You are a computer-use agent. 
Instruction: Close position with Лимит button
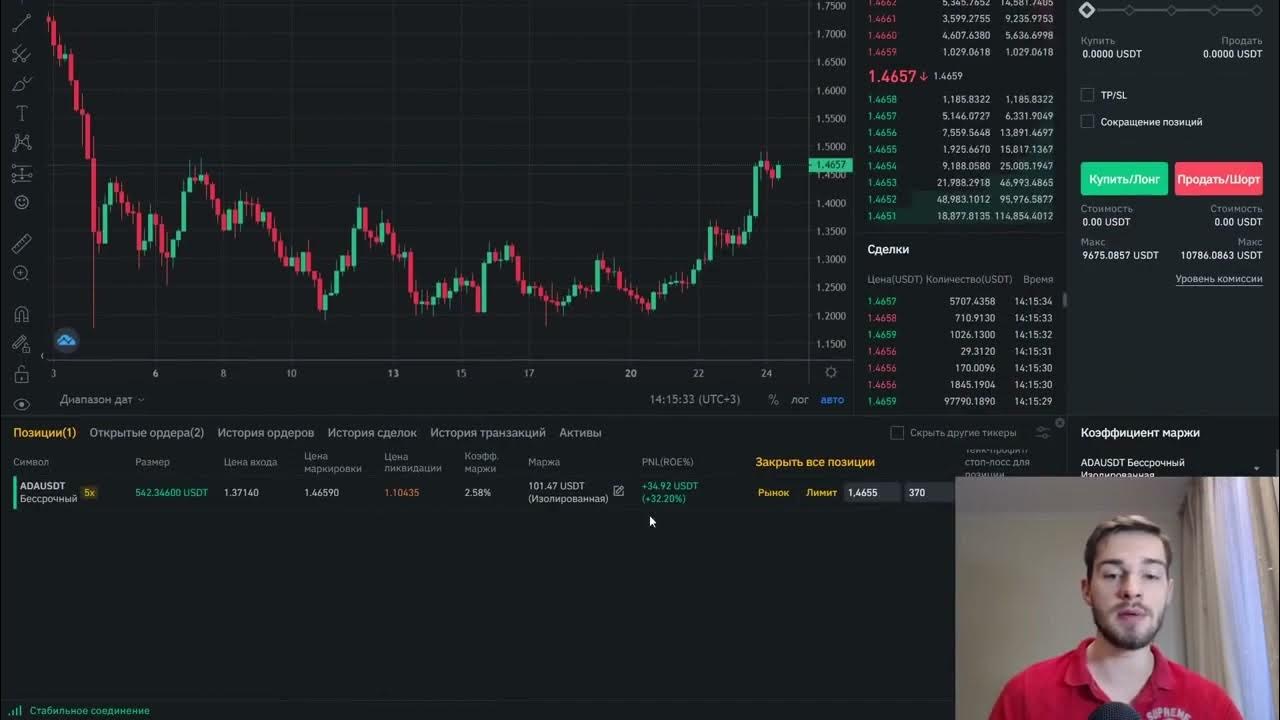[x=821, y=492]
